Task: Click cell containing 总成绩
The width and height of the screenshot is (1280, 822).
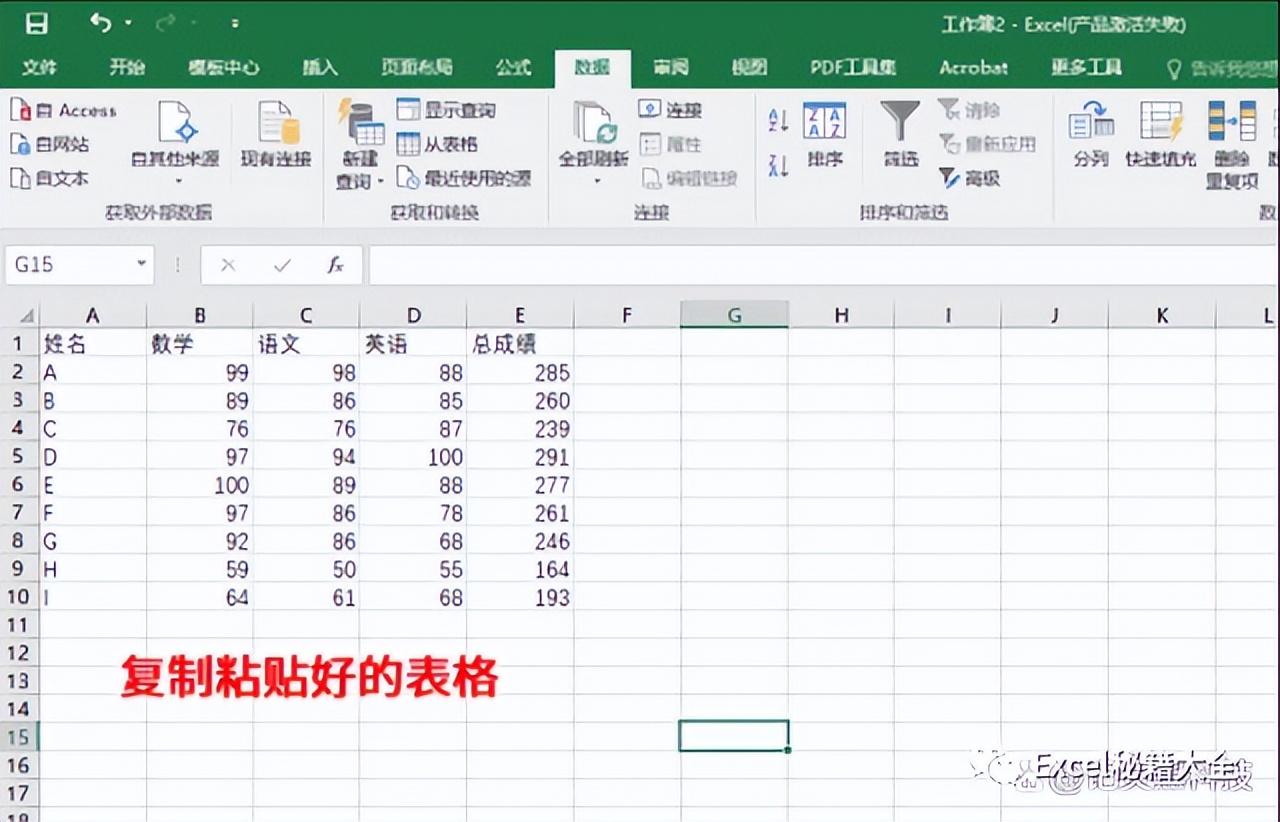Action: tap(520, 344)
